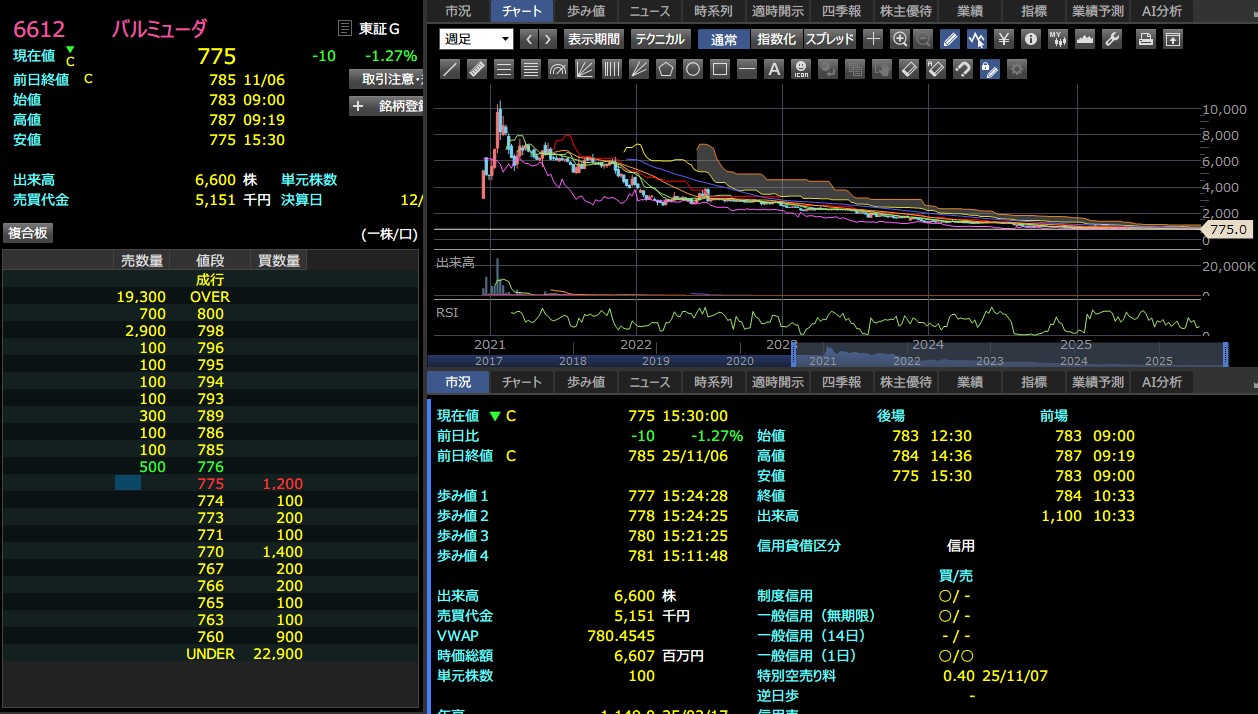Toggle the chart line cursor icon

tap(977, 39)
